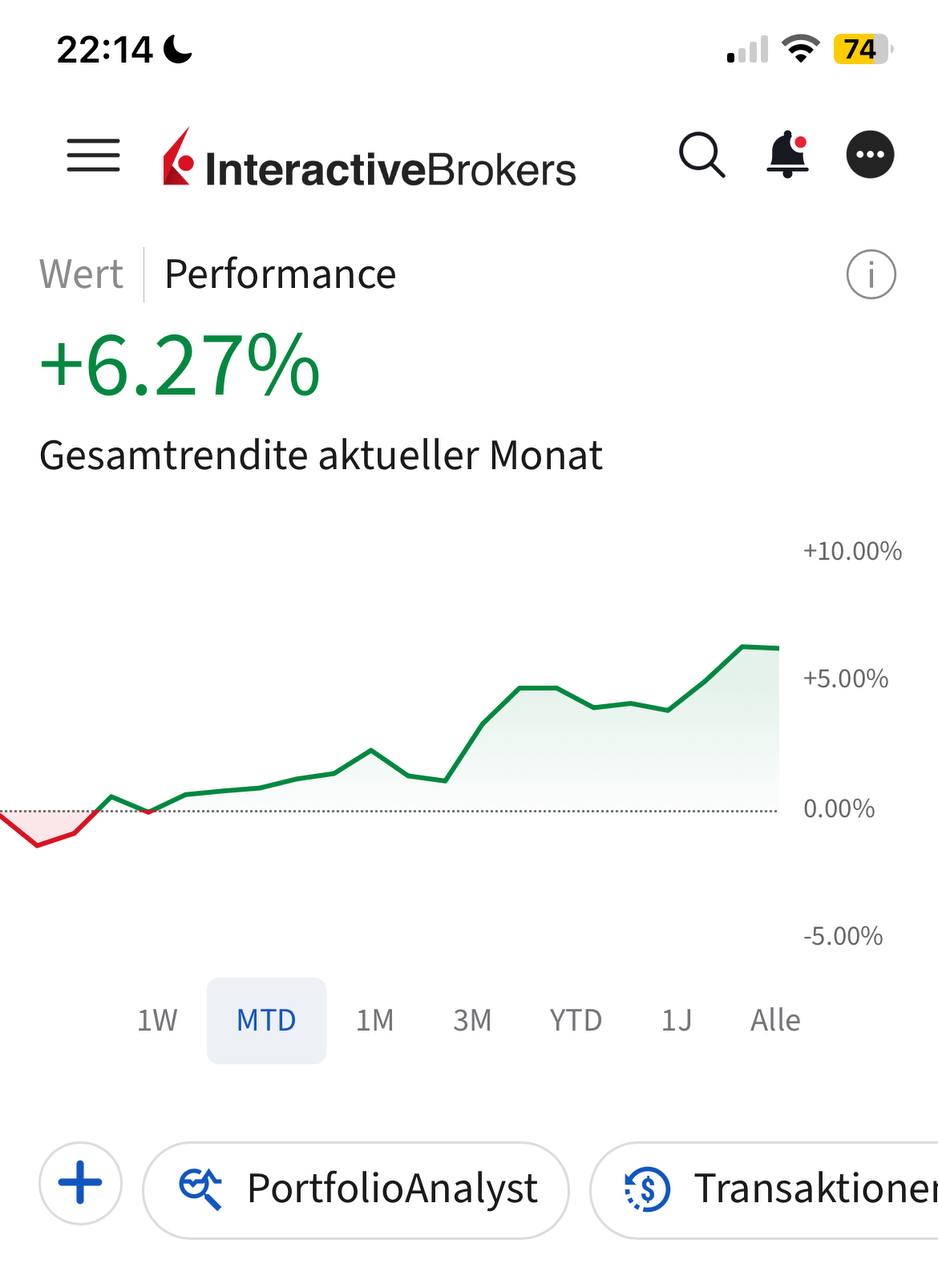Tap the +6.27% total return value

(180, 367)
